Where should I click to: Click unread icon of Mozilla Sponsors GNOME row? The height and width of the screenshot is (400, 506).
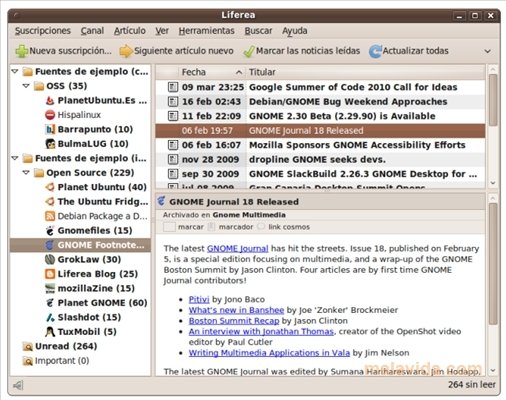(173, 145)
